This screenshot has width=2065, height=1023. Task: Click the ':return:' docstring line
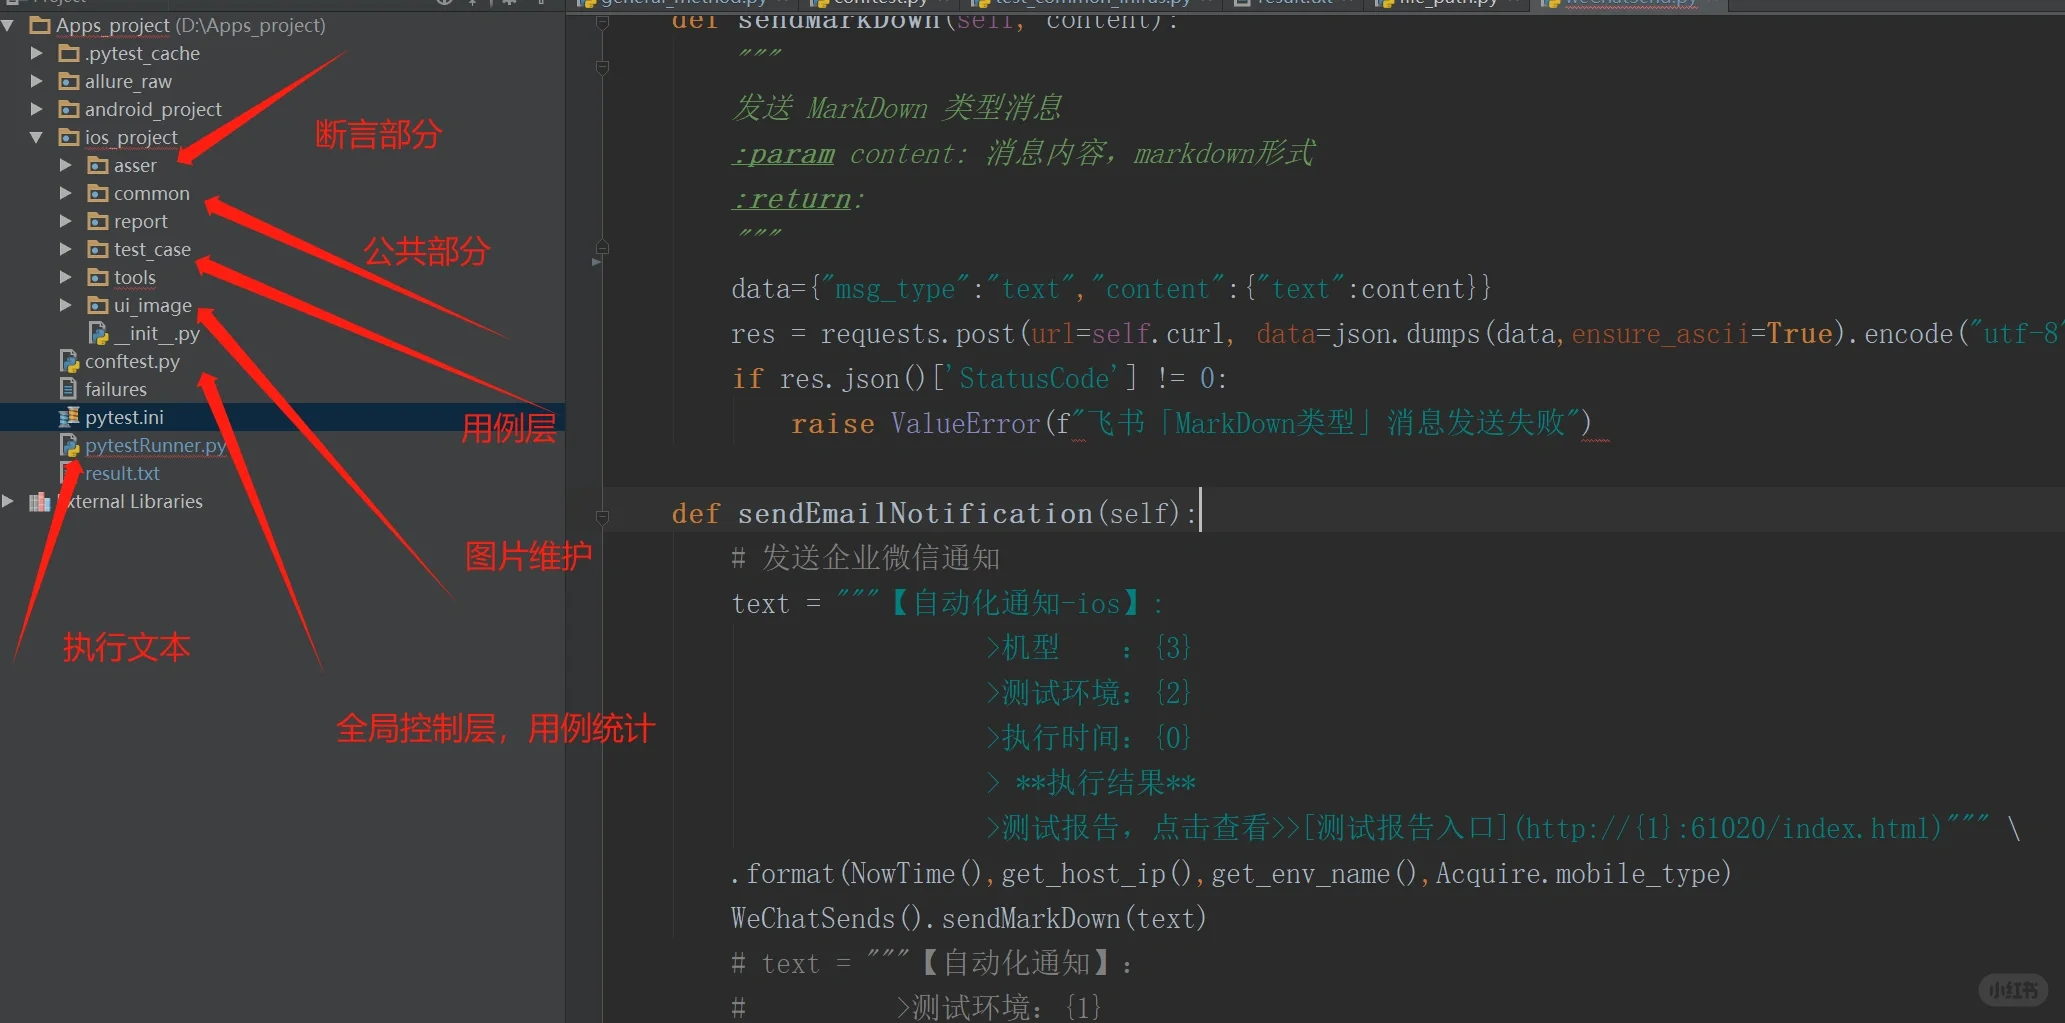pos(798,199)
